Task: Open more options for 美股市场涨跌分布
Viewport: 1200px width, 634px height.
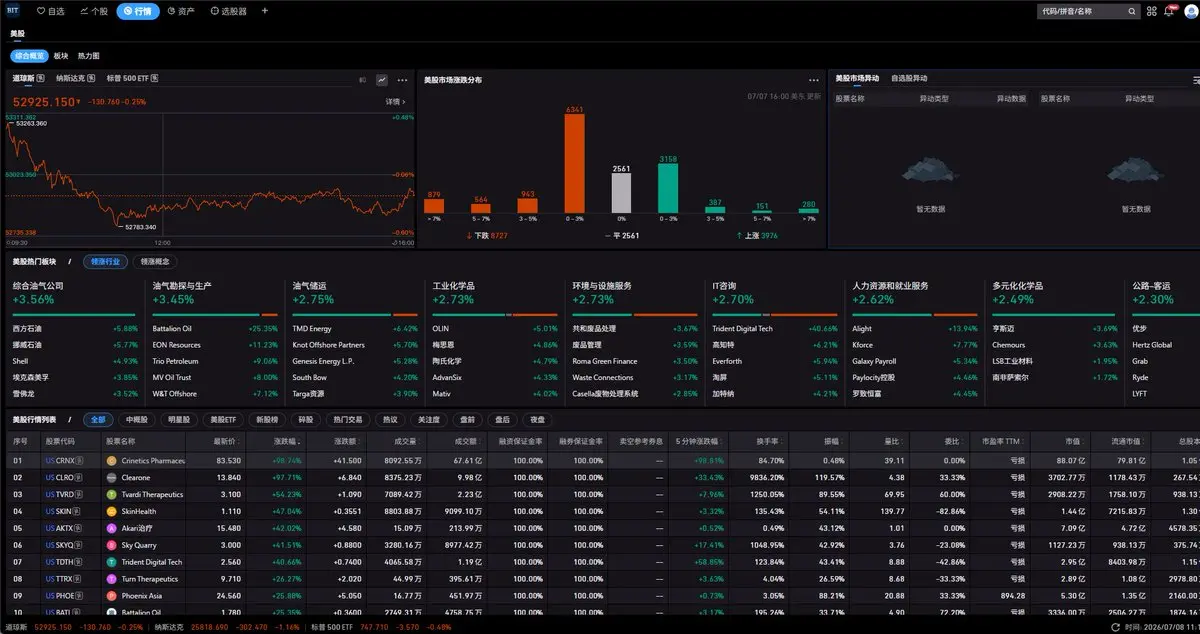Action: pos(814,80)
